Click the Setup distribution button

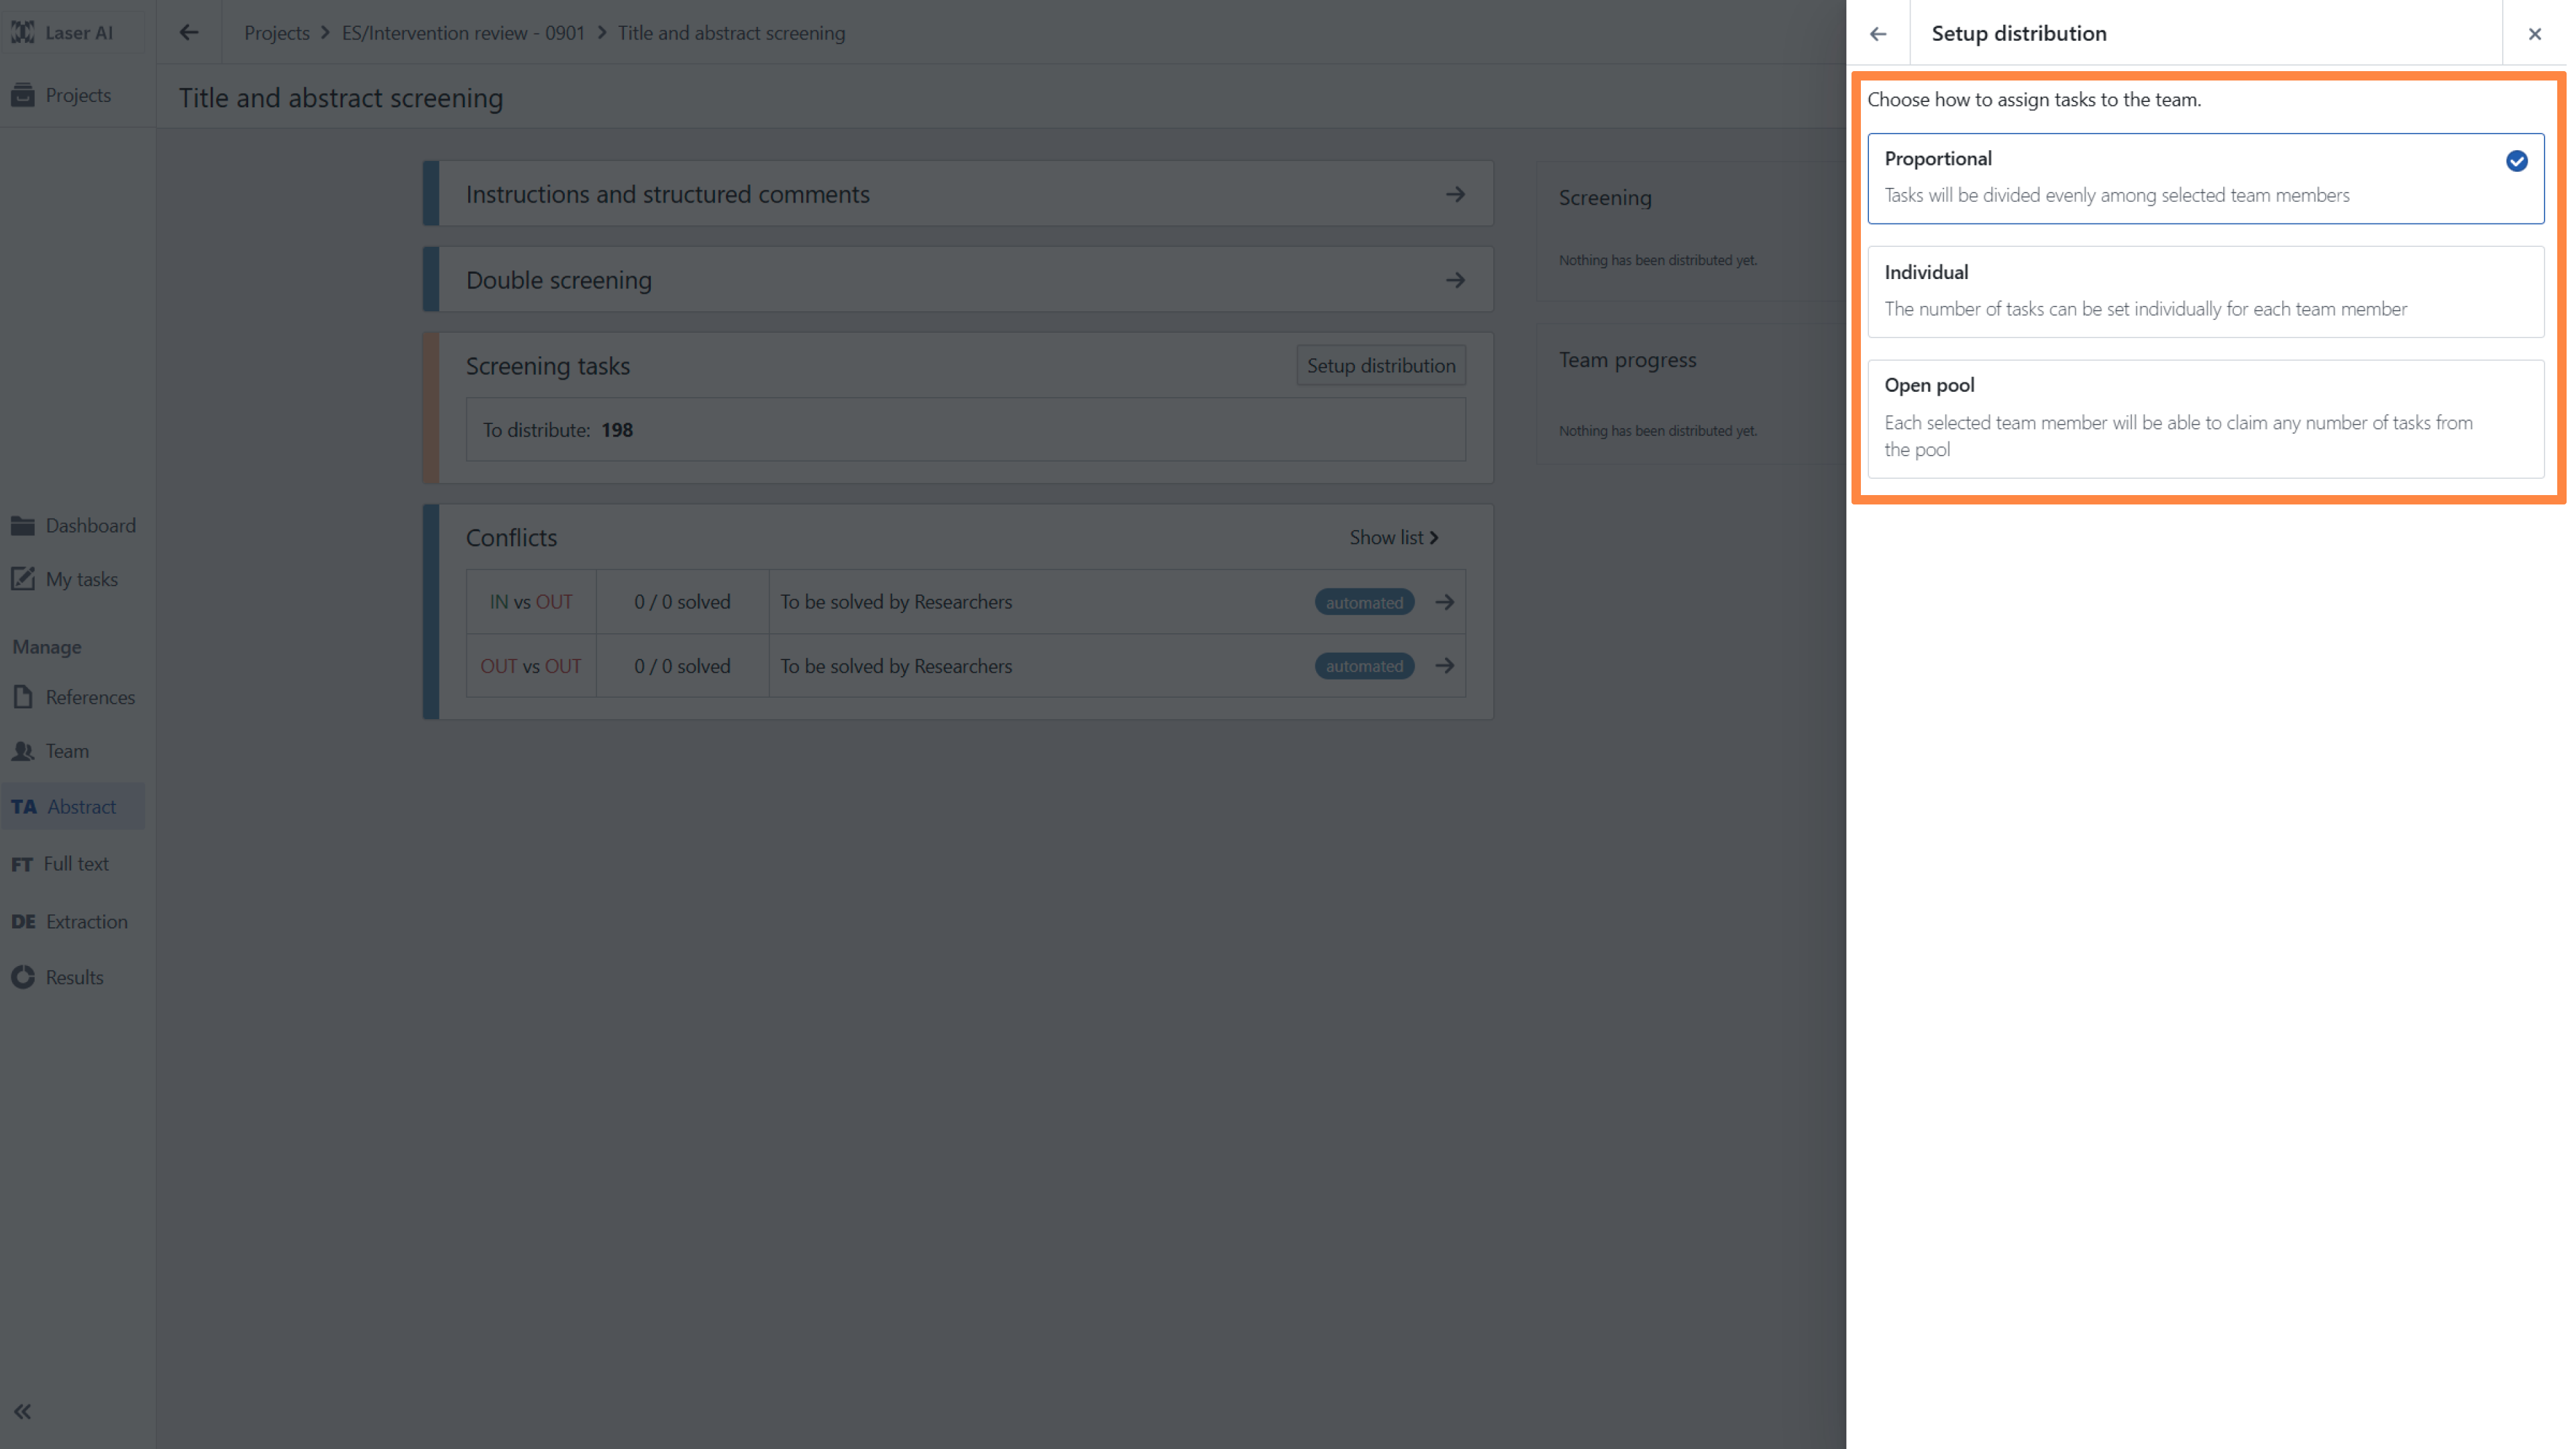pos(1380,365)
